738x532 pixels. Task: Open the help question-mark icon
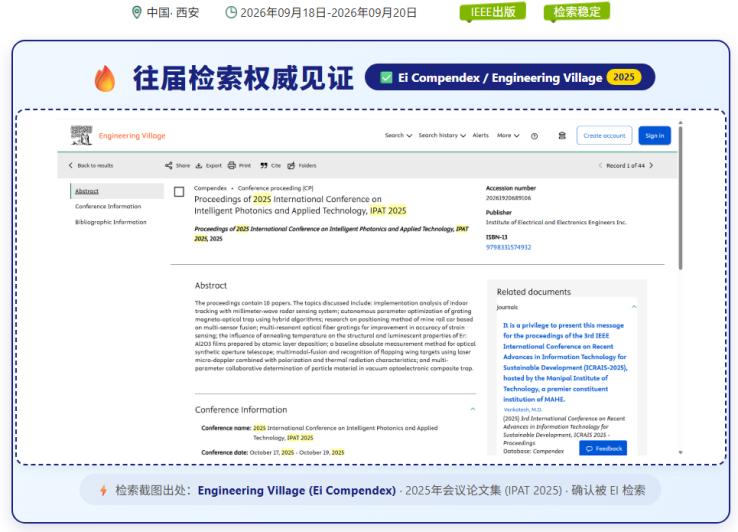pyautogui.click(x=534, y=136)
